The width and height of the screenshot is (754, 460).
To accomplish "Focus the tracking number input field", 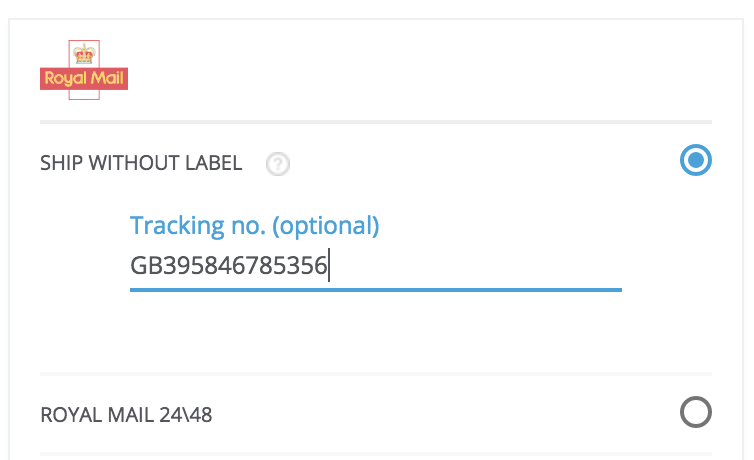I will click(x=376, y=266).
